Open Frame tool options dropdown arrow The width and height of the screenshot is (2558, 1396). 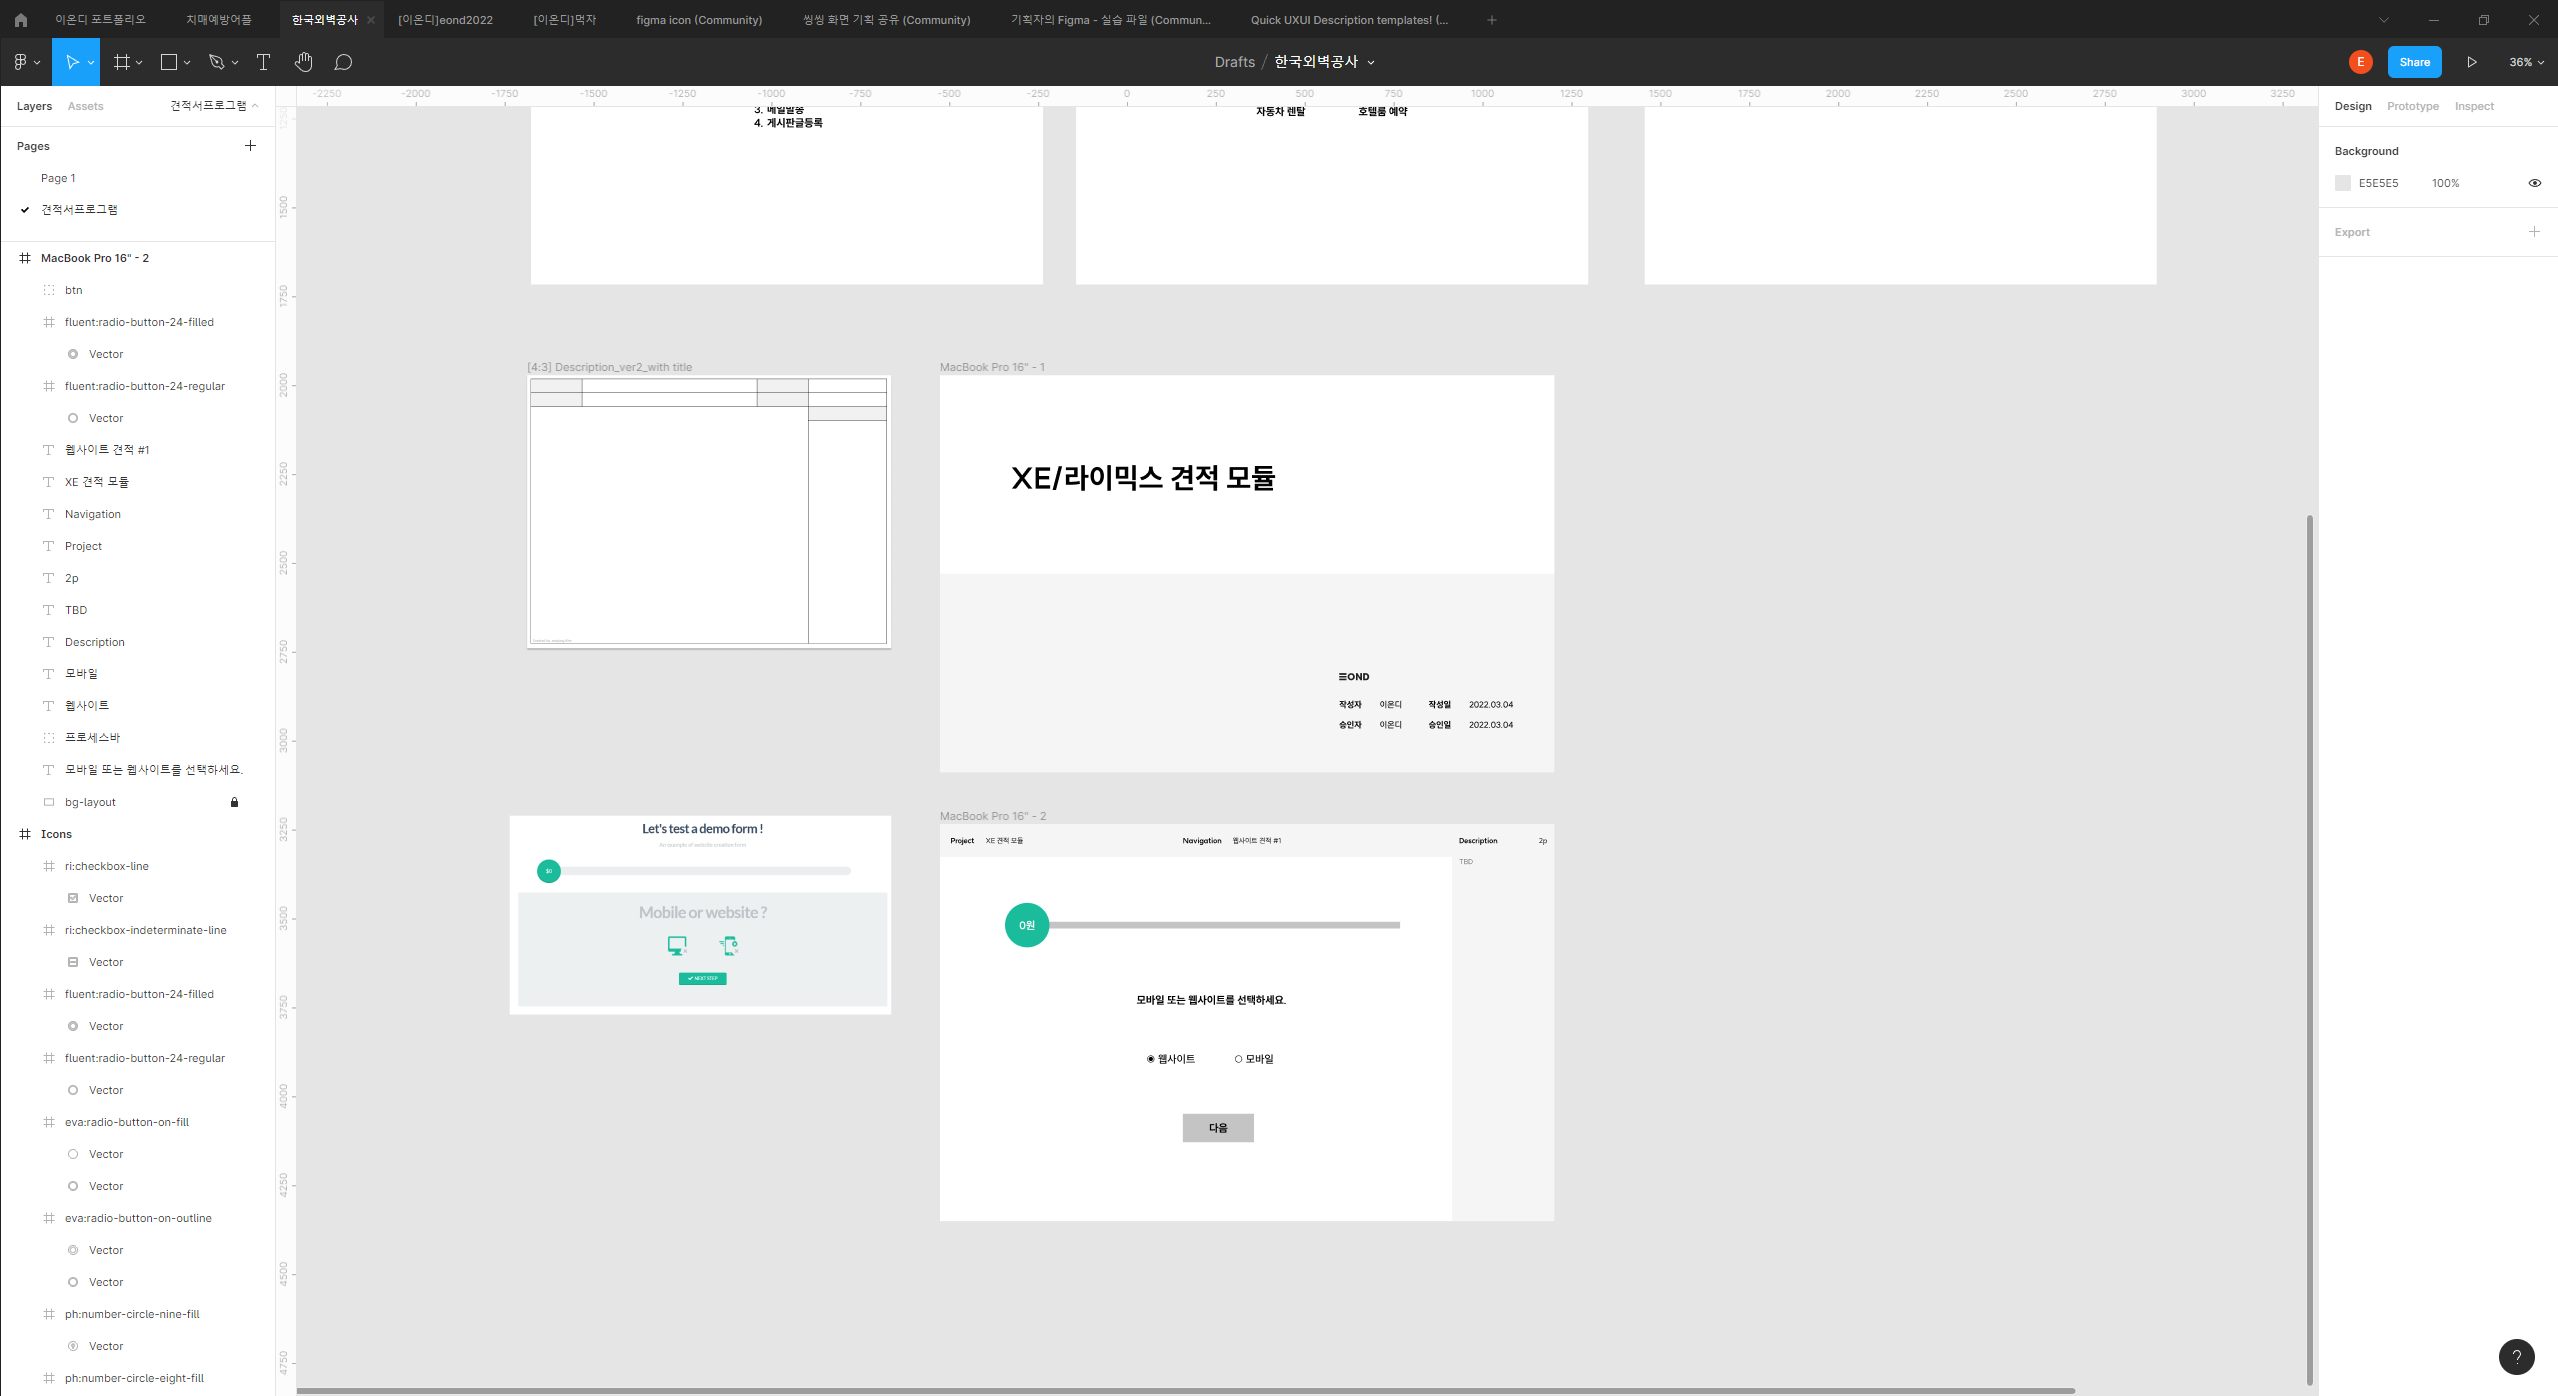pos(139,62)
